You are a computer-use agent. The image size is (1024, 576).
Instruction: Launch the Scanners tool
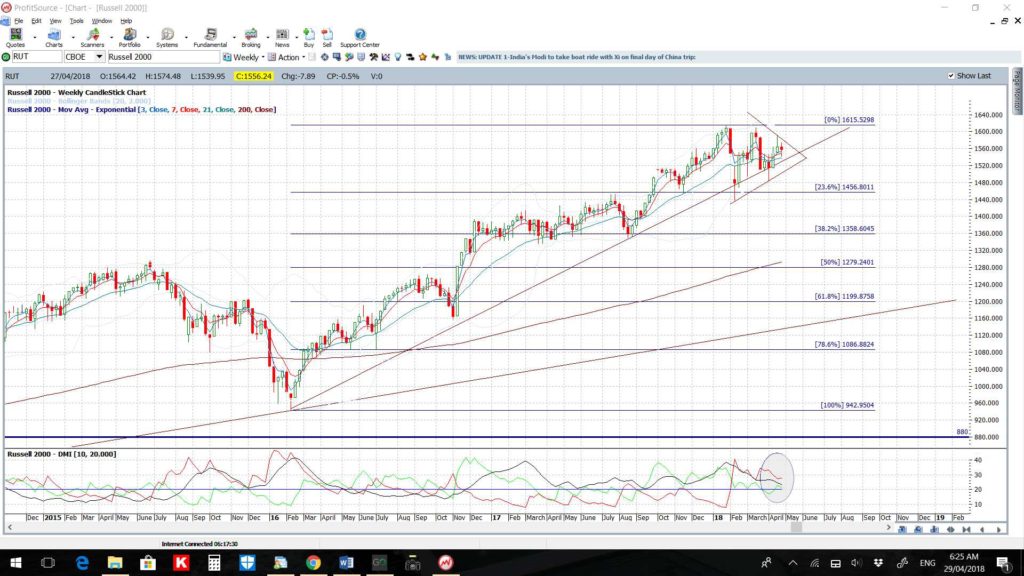[92, 38]
